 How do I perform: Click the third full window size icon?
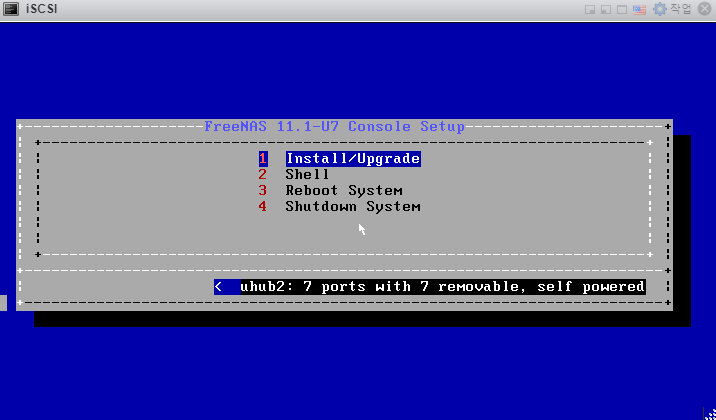click(x=621, y=10)
